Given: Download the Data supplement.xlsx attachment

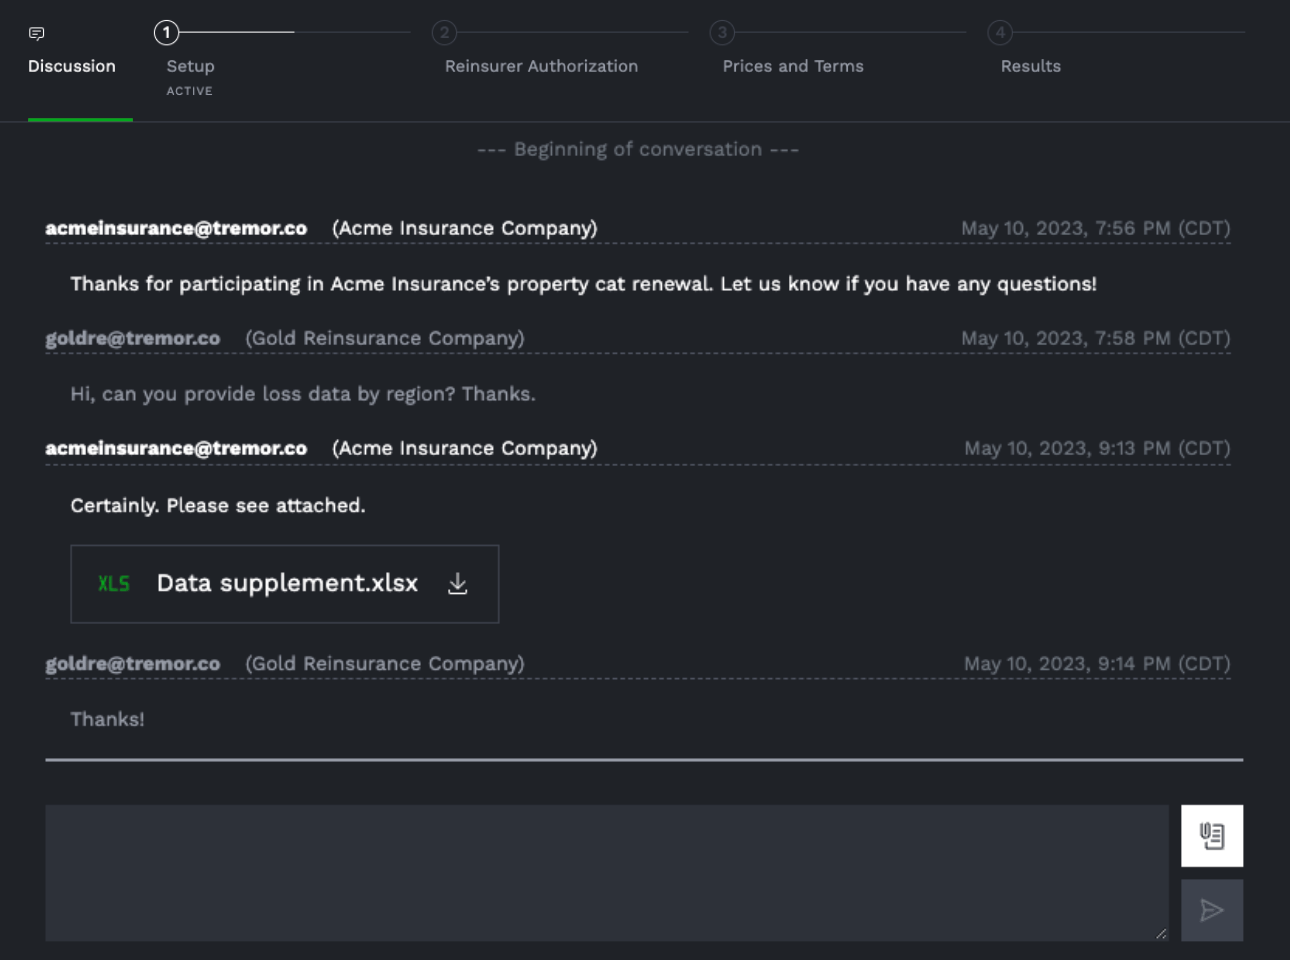Looking at the screenshot, I should 458,583.
